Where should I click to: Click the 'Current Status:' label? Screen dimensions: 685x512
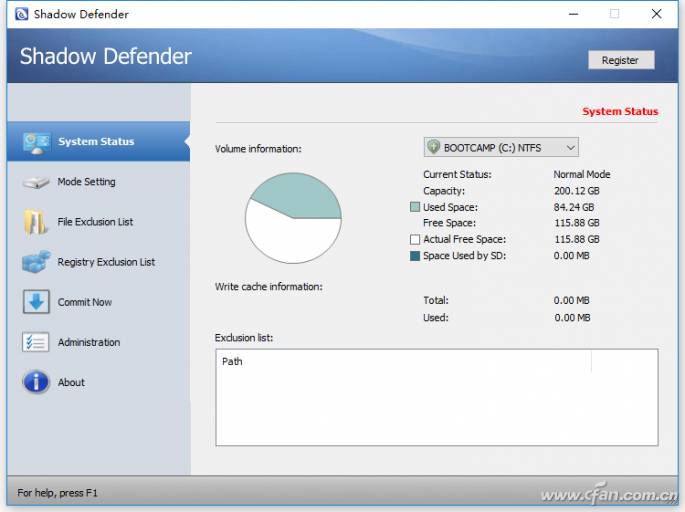point(457,174)
